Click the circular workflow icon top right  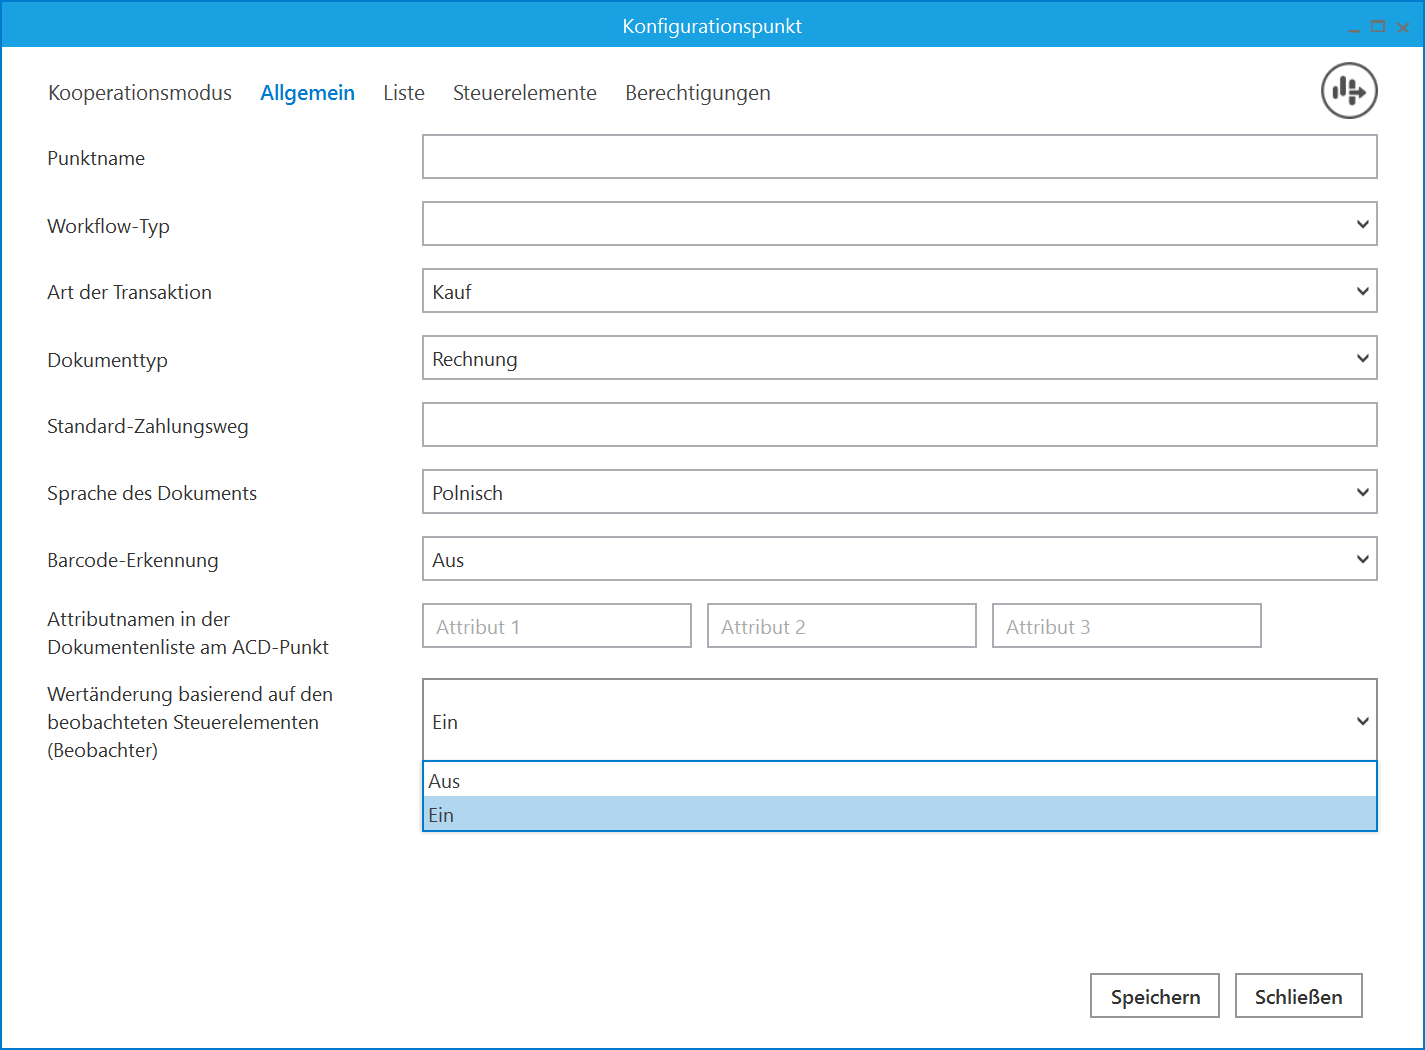pos(1349,91)
